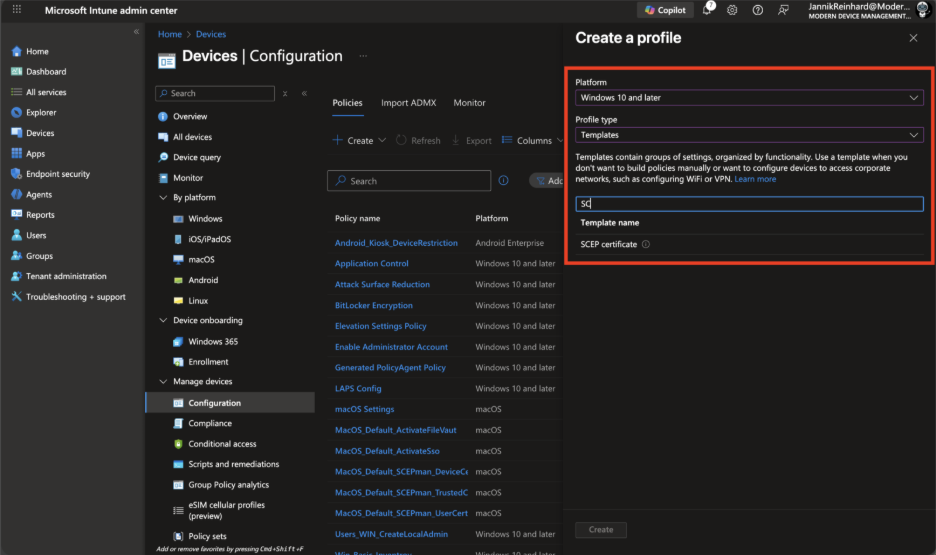
Task: Open the waffle app launcher icon
Action: [x=17, y=10]
